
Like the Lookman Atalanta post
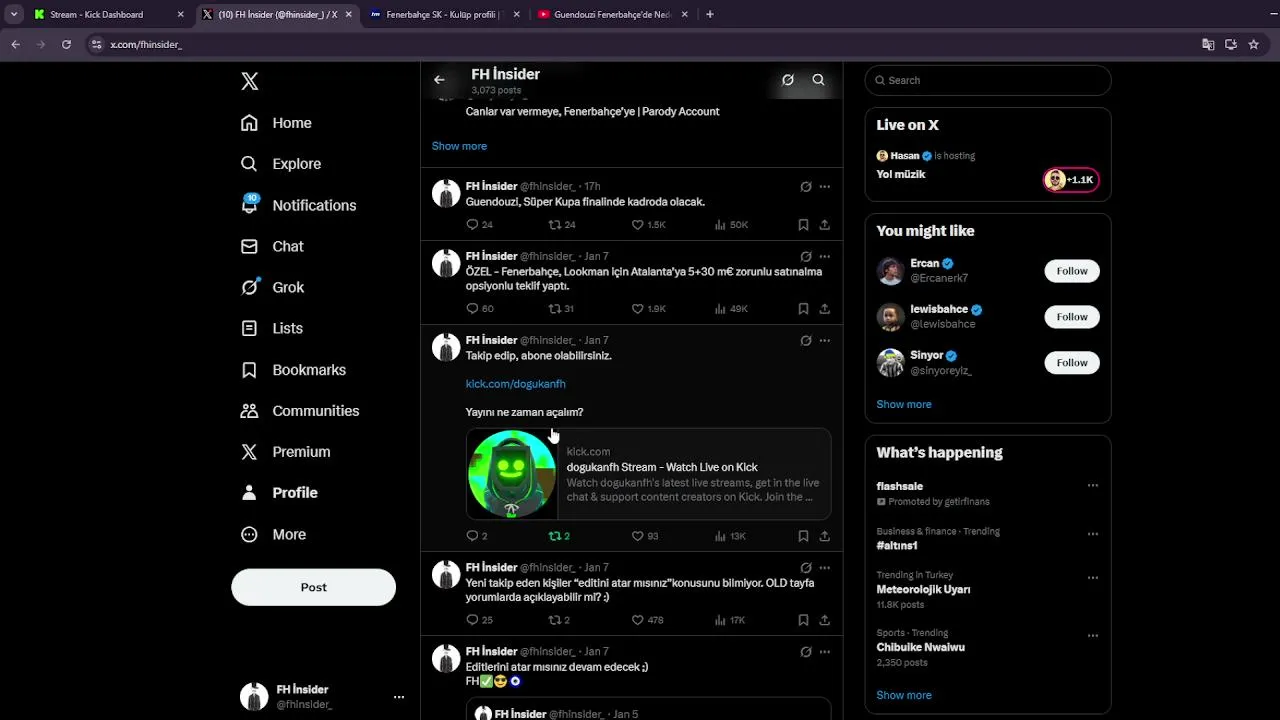648,309
